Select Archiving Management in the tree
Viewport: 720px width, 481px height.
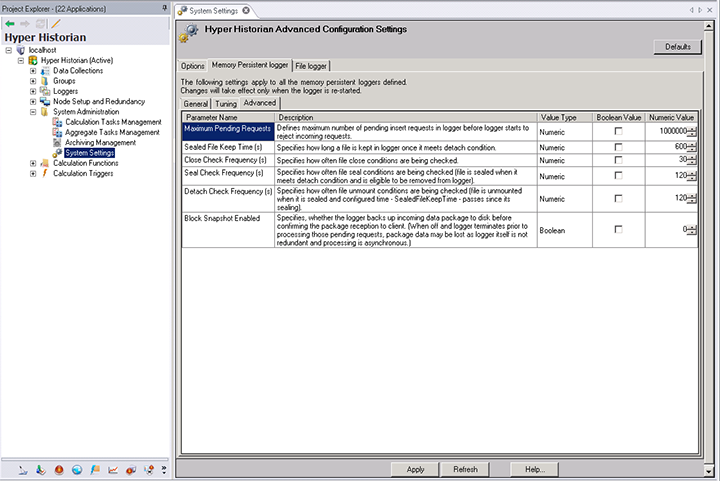(x=100, y=143)
